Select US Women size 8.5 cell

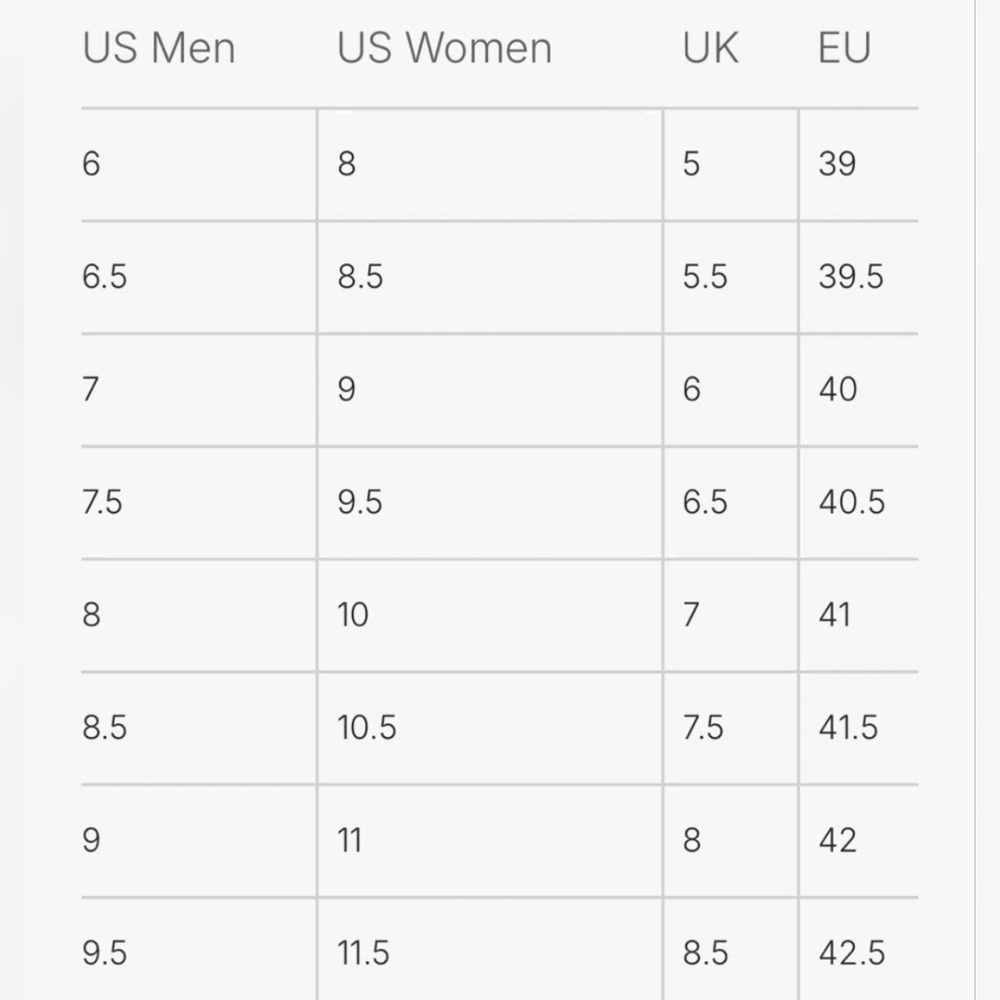490,277
